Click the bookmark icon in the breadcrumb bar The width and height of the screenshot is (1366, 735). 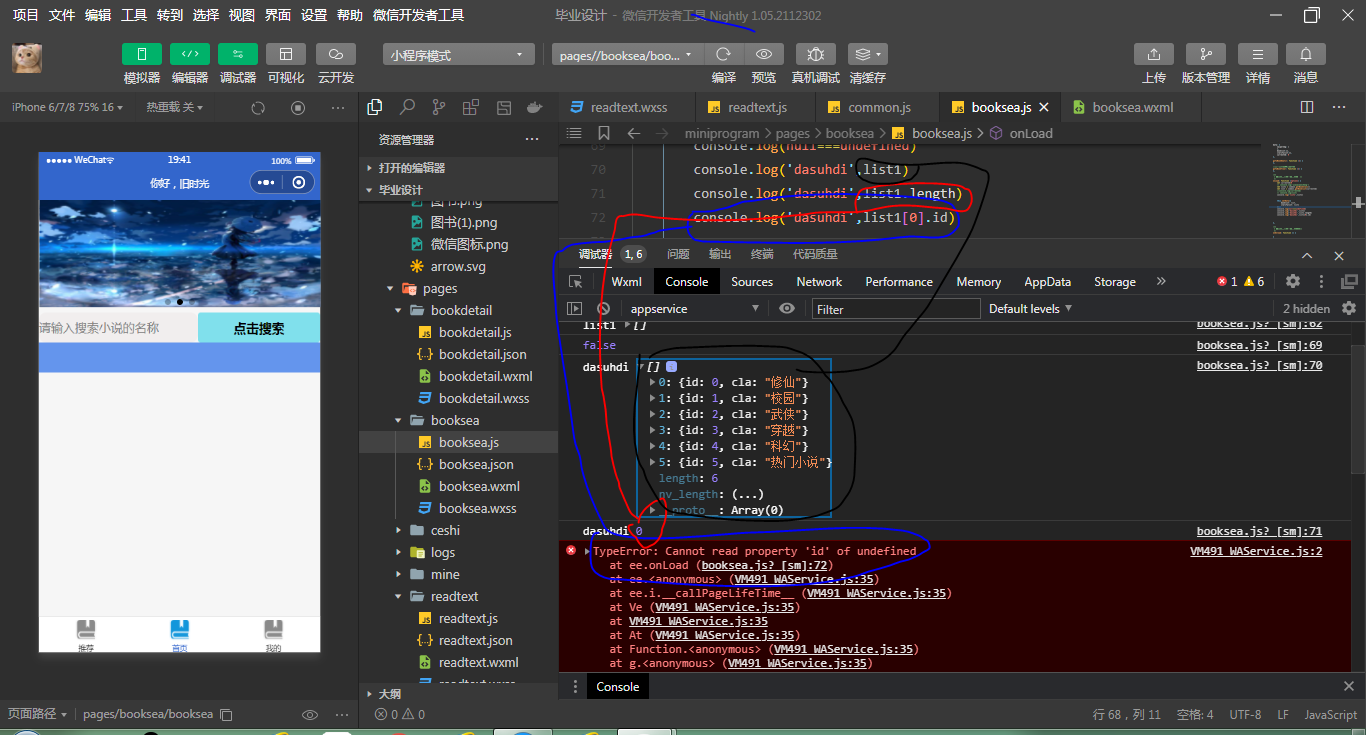604,133
